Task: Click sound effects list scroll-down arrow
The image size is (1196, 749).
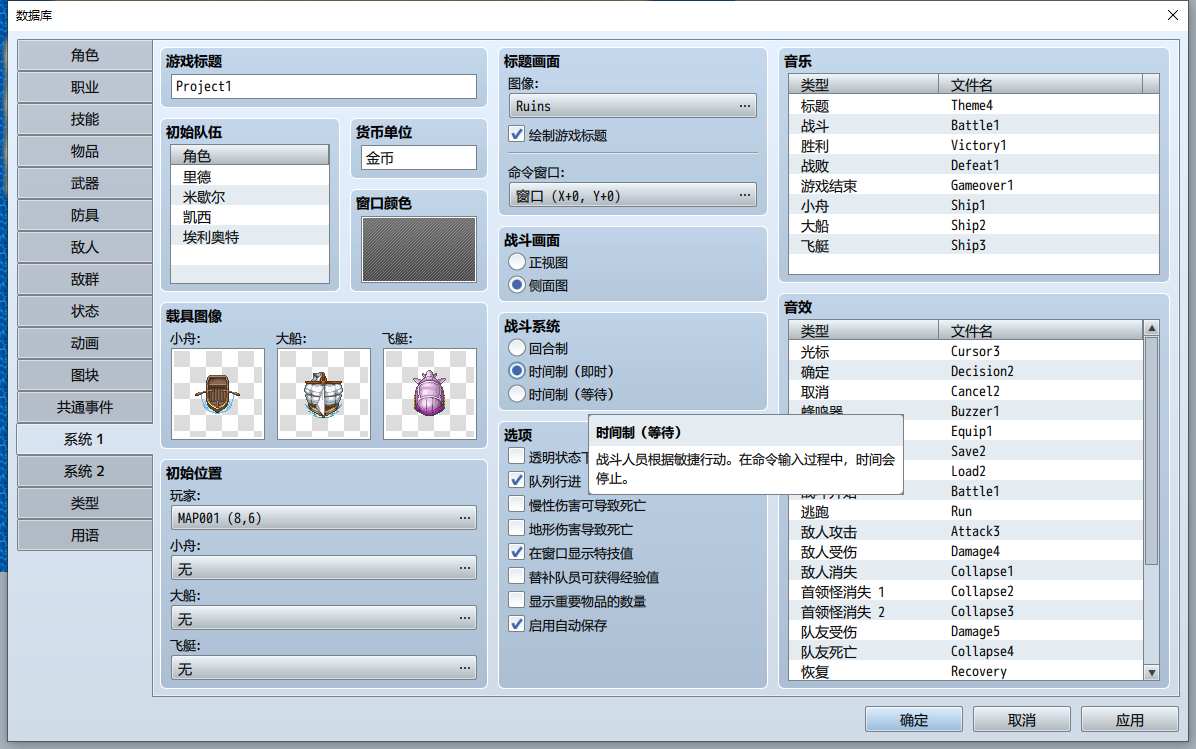Action: click(x=1152, y=672)
